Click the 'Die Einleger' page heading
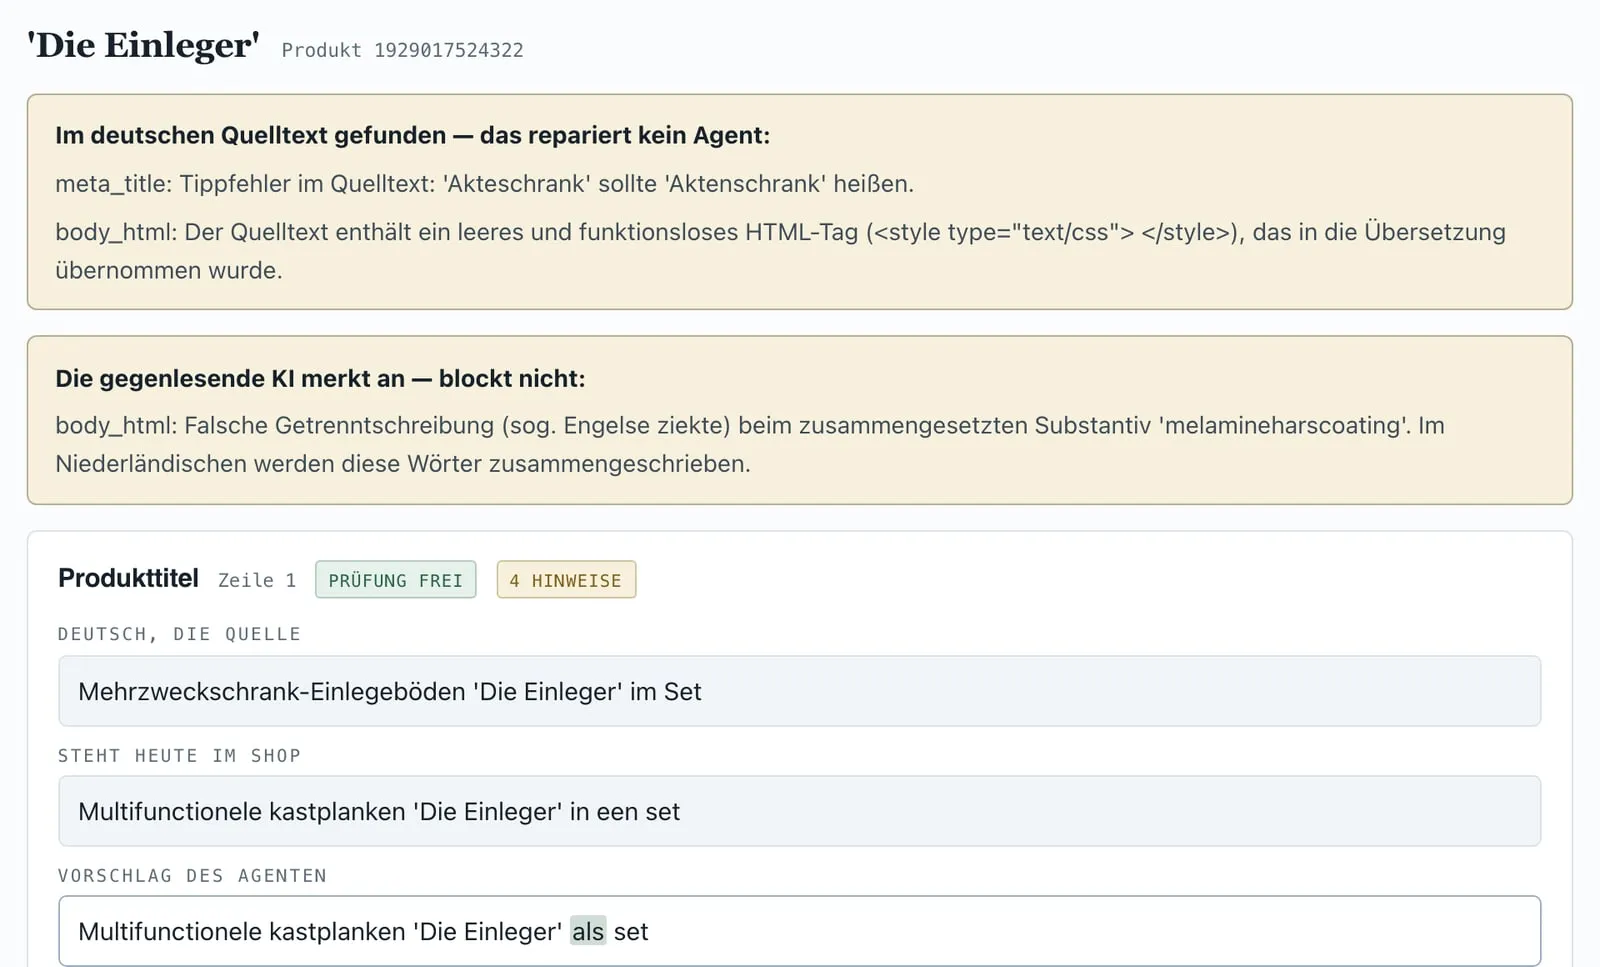This screenshot has width=1600, height=967. coord(143,46)
